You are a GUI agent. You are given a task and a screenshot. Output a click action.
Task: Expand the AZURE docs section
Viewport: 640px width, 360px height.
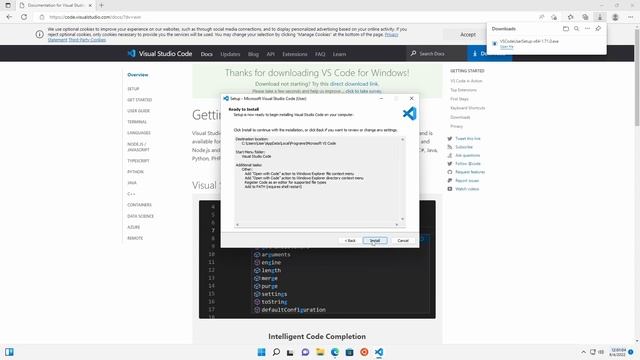tap(133, 227)
